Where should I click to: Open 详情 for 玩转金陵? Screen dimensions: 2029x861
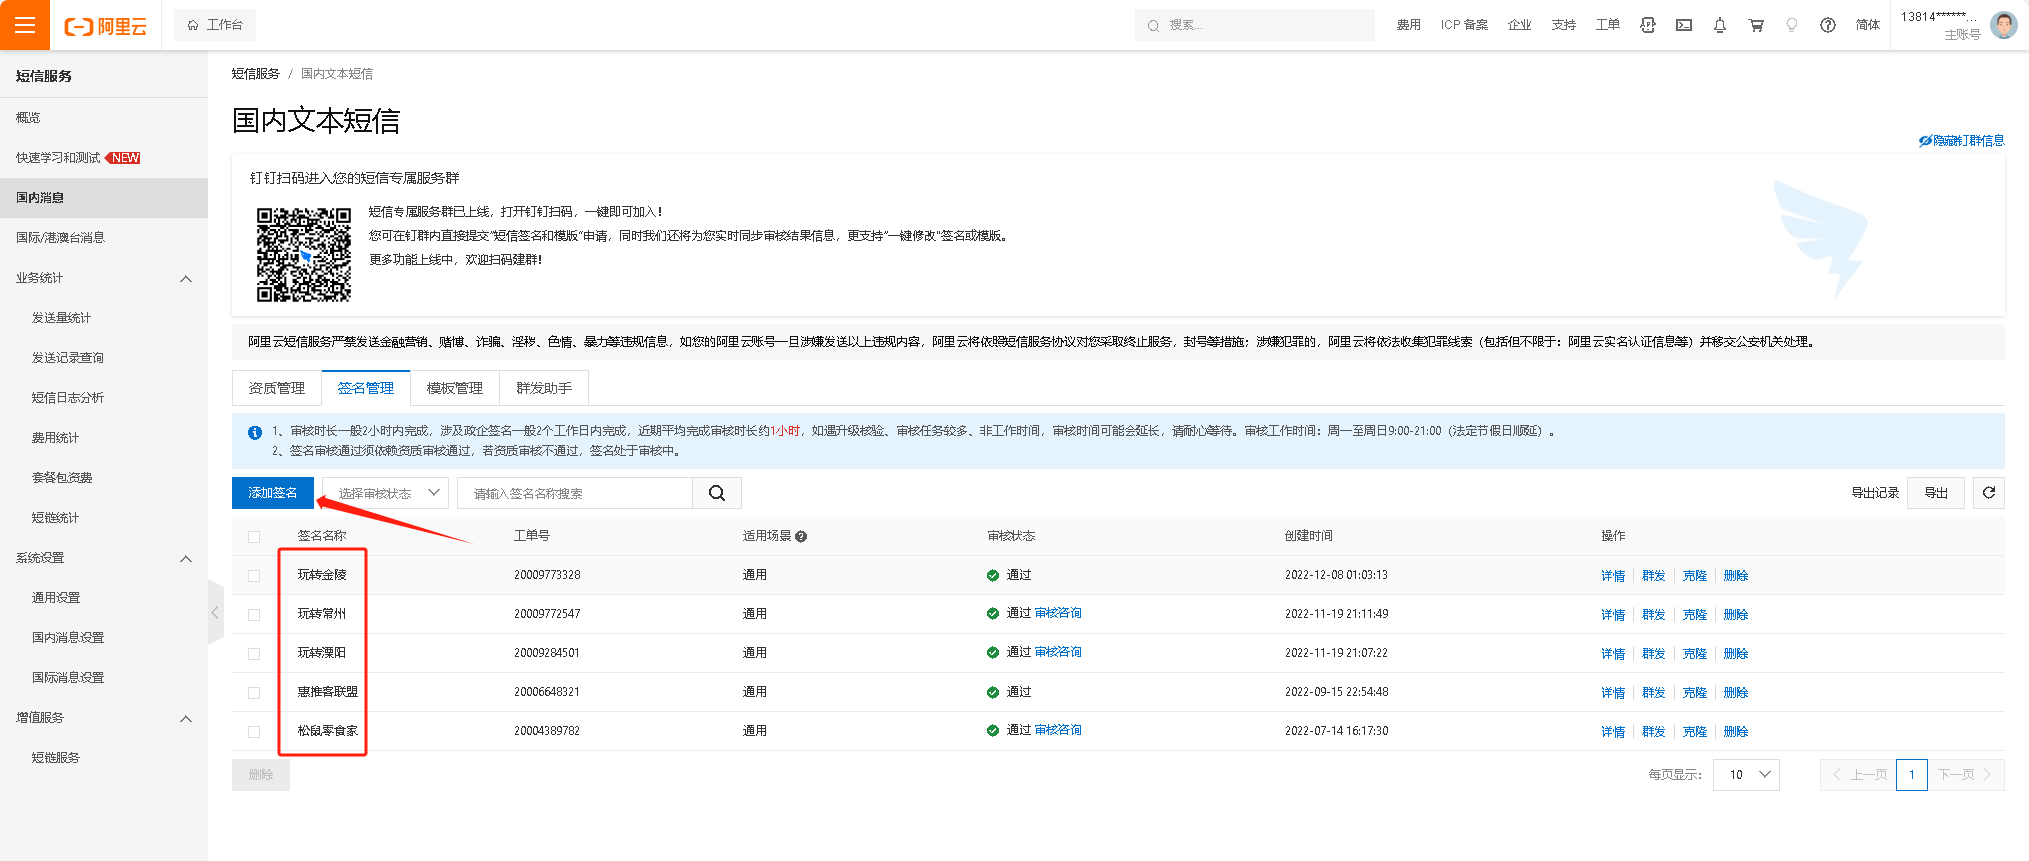[x=1613, y=576]
